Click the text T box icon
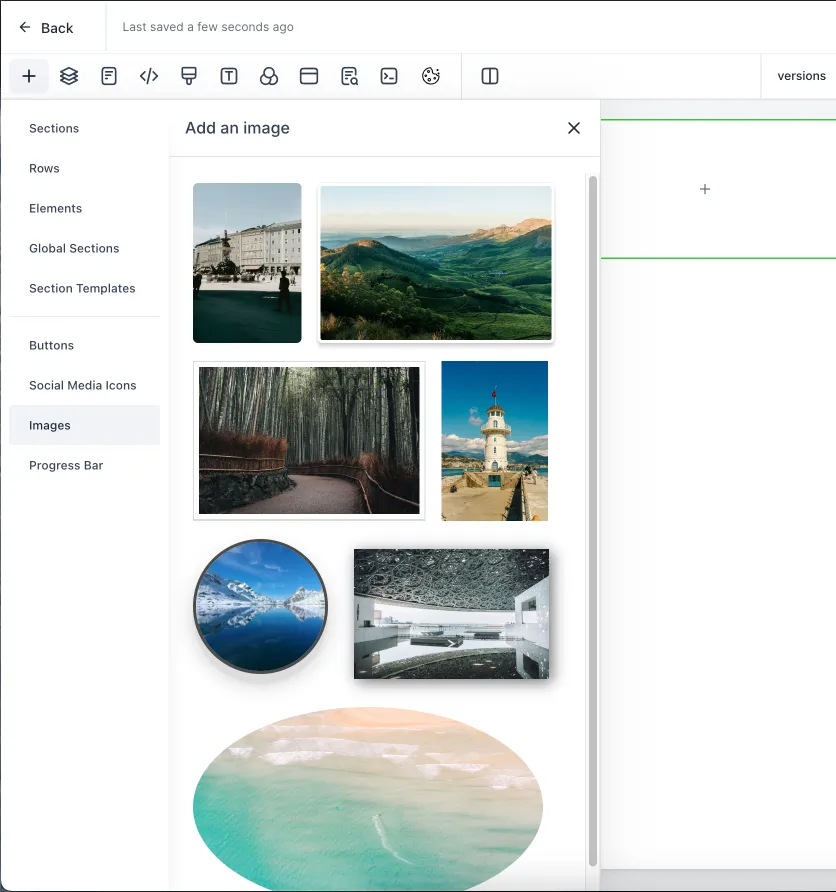The width and height of the screenshot is (836, 892). pos(229,76)
